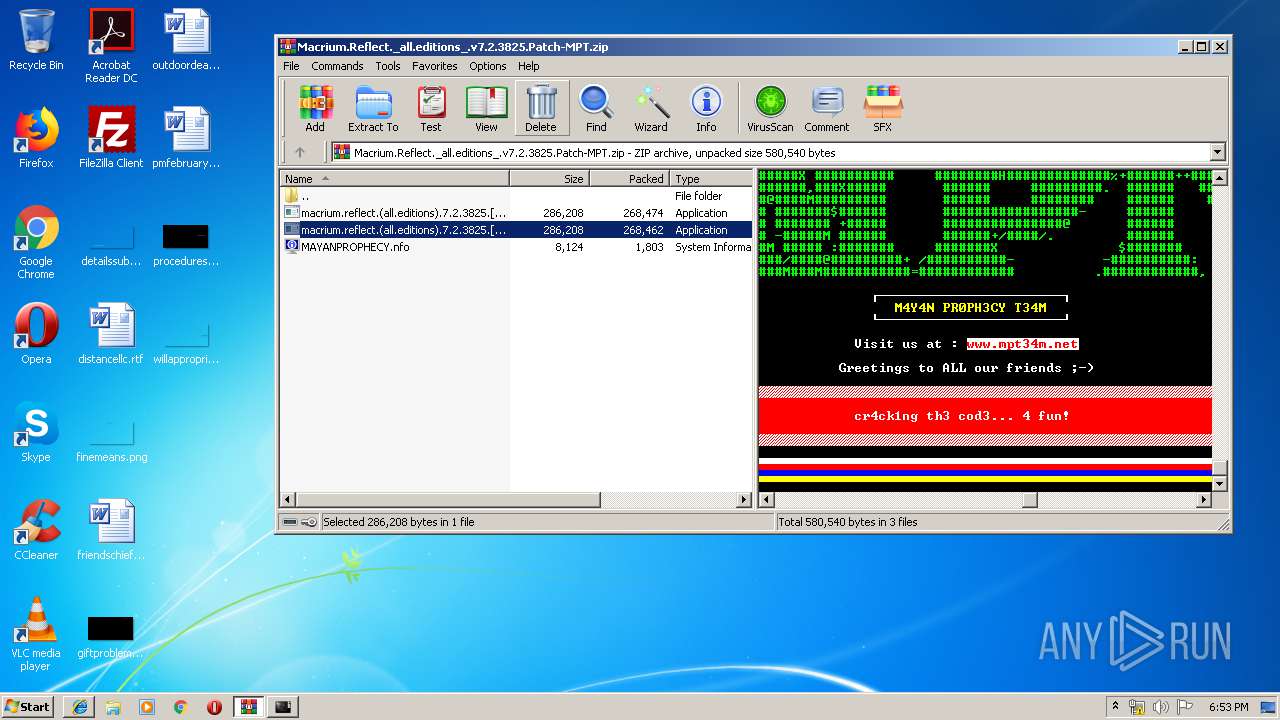Image resolution: width=1280 pixels, height=720 pixels.
Task: Launch the Wizard tool
Action: 651,108
